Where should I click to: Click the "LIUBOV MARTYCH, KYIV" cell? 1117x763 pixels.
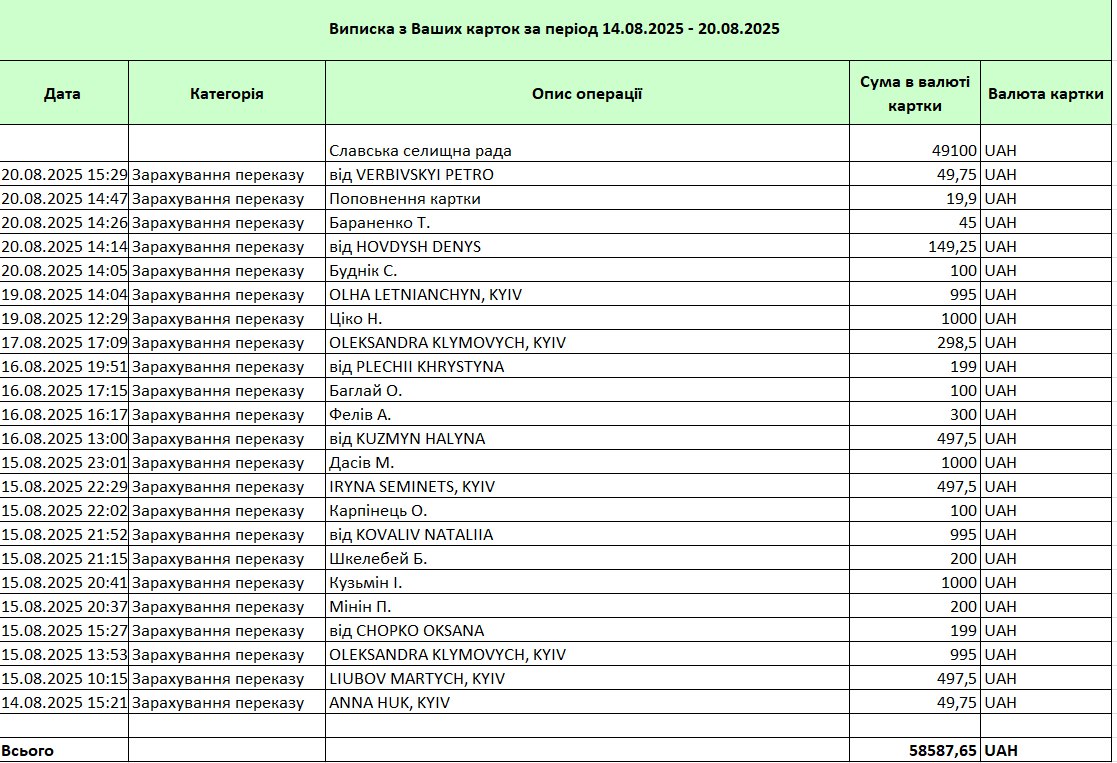[417, 679]
